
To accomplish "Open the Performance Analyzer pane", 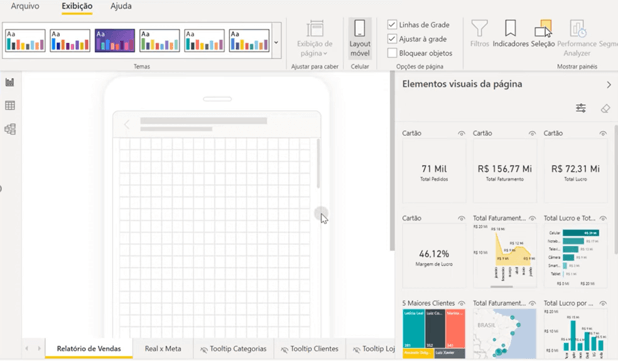I will [x=577, y=38].
